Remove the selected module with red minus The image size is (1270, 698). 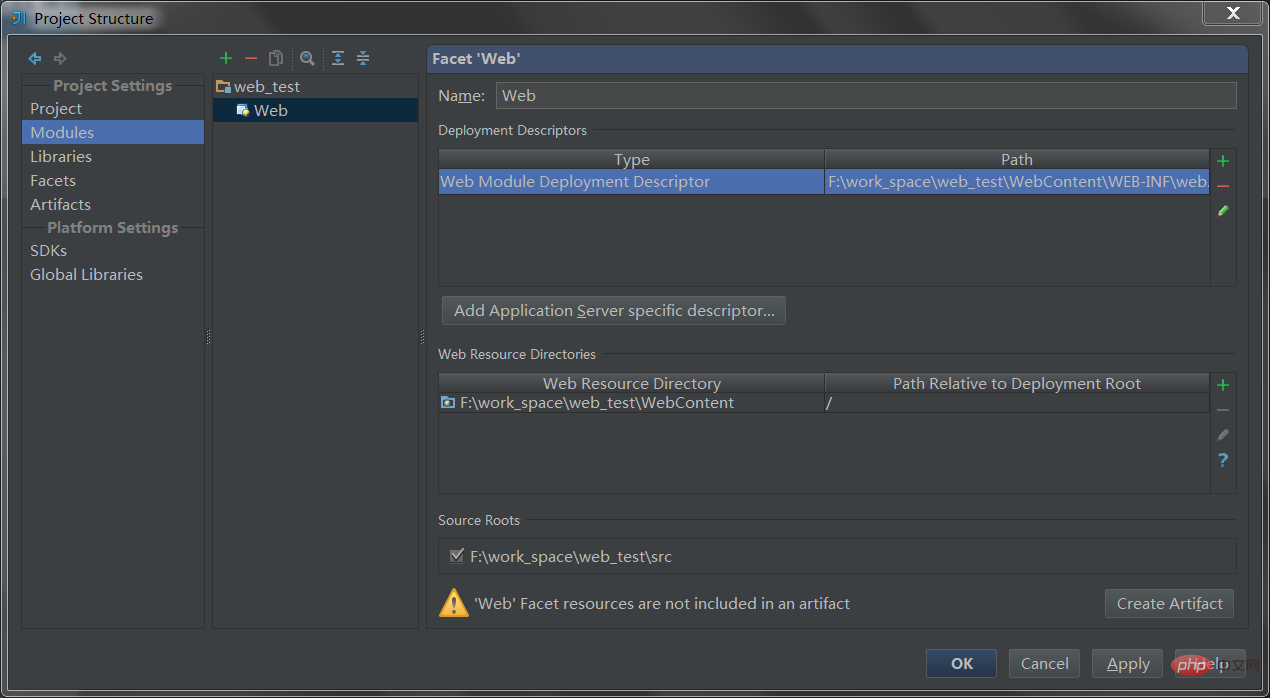pyautogui.click(x=251, y=59)
